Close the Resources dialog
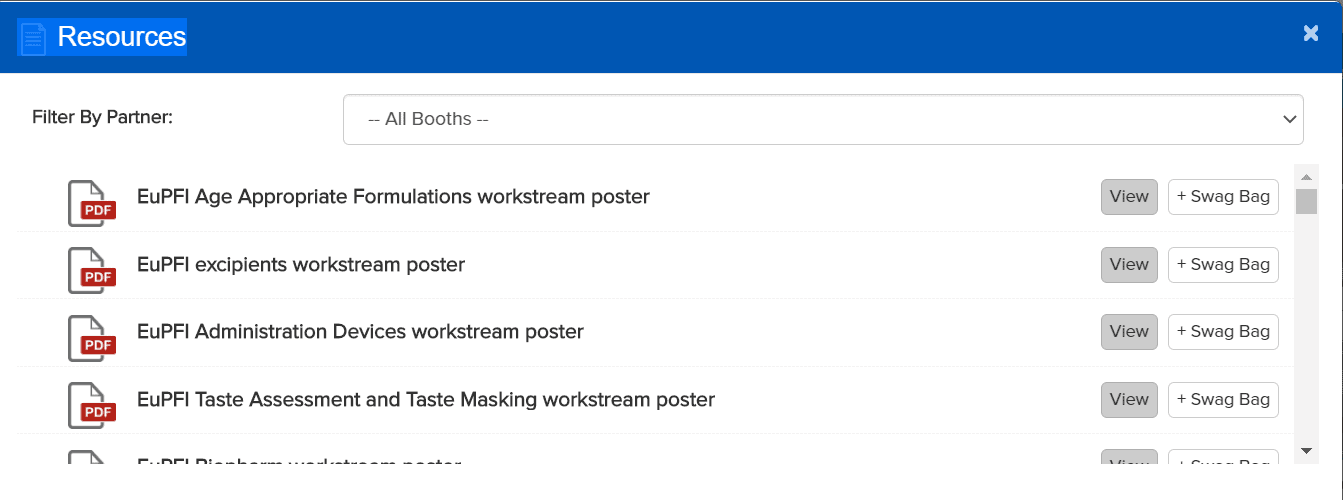 pos(1311,34)
